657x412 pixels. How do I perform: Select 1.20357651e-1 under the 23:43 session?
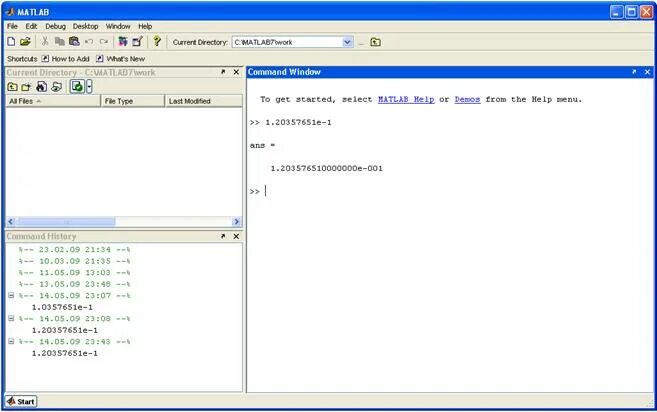pyautogui.click(x=65, y=353)
